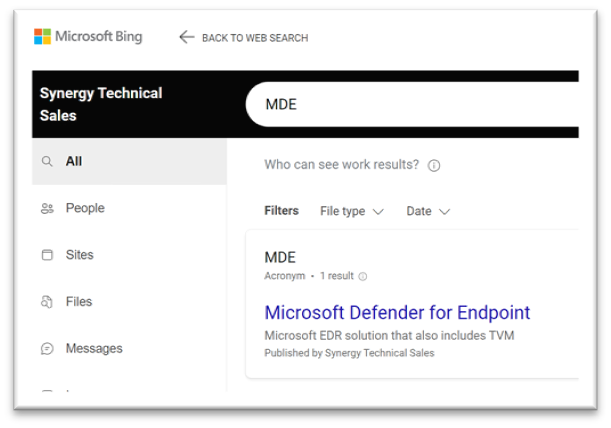
Task: Go back to web search link
Action: coord(255,38)
